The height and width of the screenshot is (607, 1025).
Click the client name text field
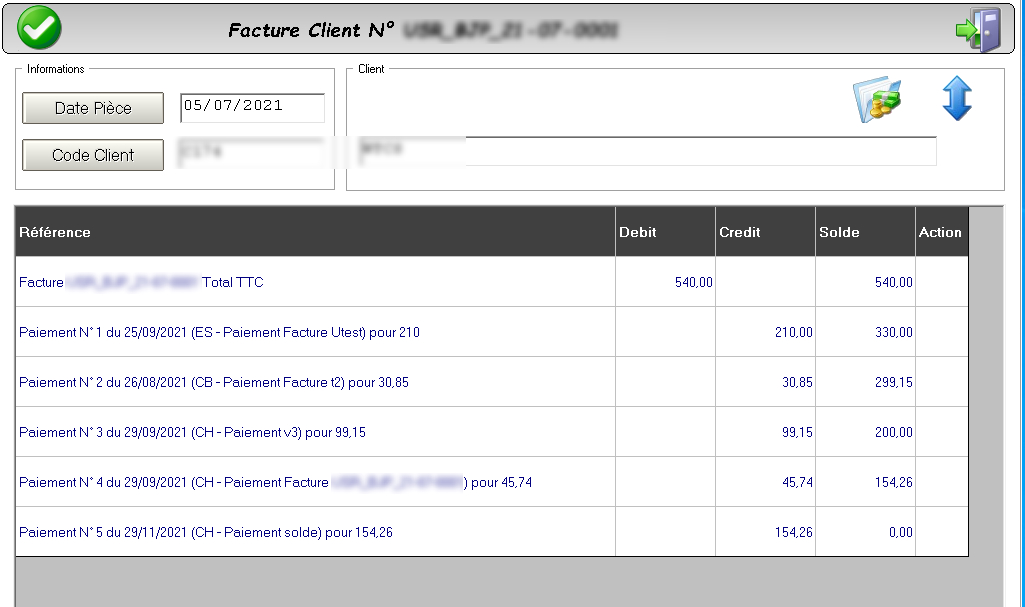pos(646,151)
